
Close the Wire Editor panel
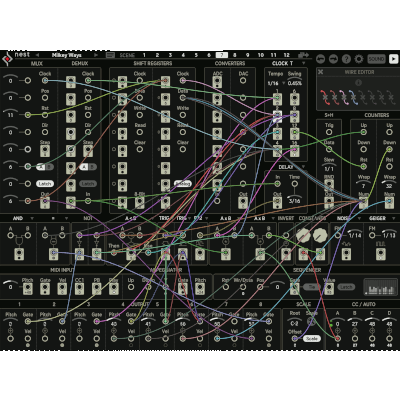coord(321,72)
